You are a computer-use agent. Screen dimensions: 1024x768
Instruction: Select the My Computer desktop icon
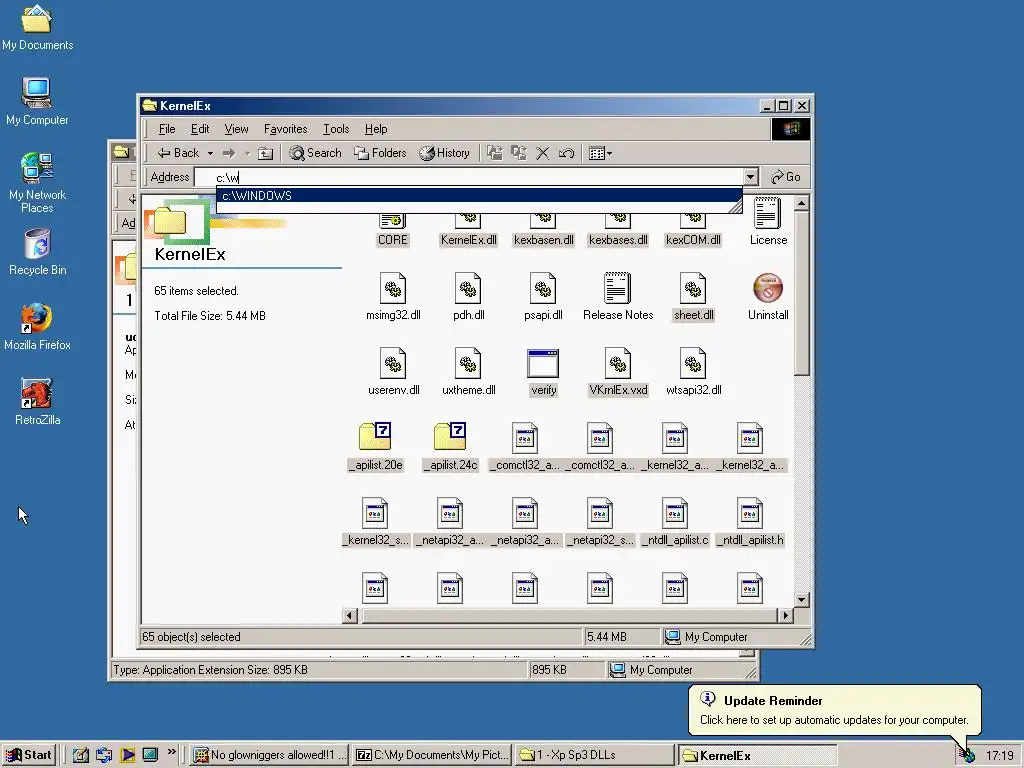click(x=37, y=101)
